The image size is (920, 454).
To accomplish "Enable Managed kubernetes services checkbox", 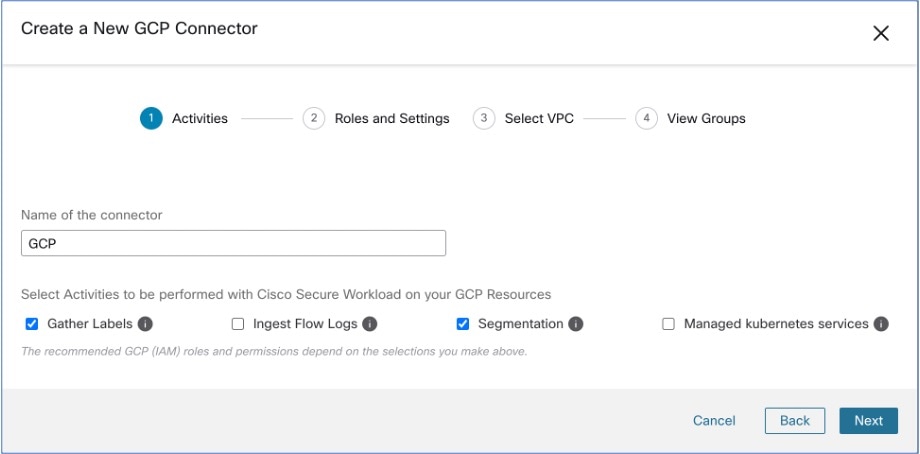I will 668,324.
